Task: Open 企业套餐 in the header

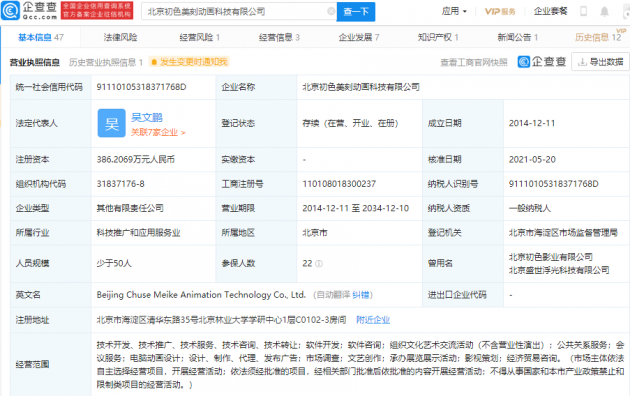Action: (550, 11)
